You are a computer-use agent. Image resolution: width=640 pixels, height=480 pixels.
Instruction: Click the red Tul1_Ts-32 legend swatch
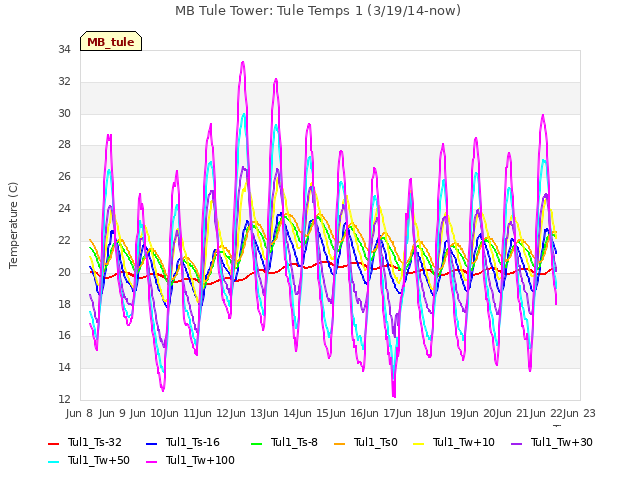[x=53, y=443]
